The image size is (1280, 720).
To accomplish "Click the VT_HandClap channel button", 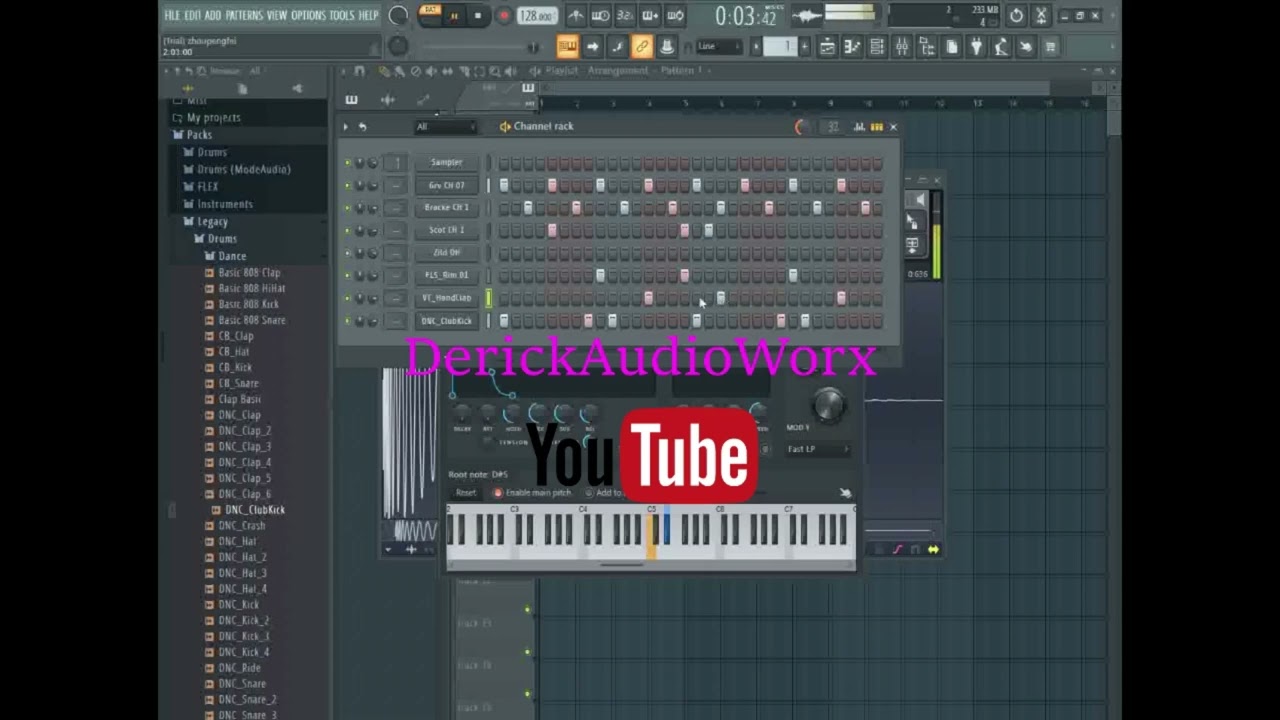I will coord(446,298).
